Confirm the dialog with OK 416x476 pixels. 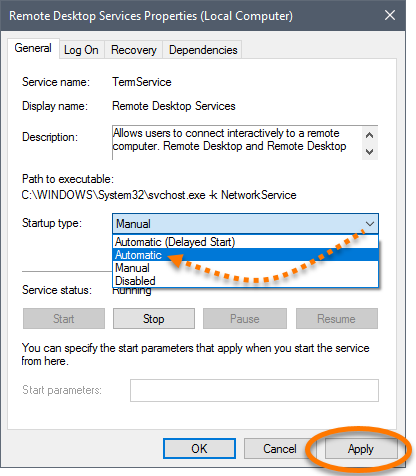click(199, 449)
